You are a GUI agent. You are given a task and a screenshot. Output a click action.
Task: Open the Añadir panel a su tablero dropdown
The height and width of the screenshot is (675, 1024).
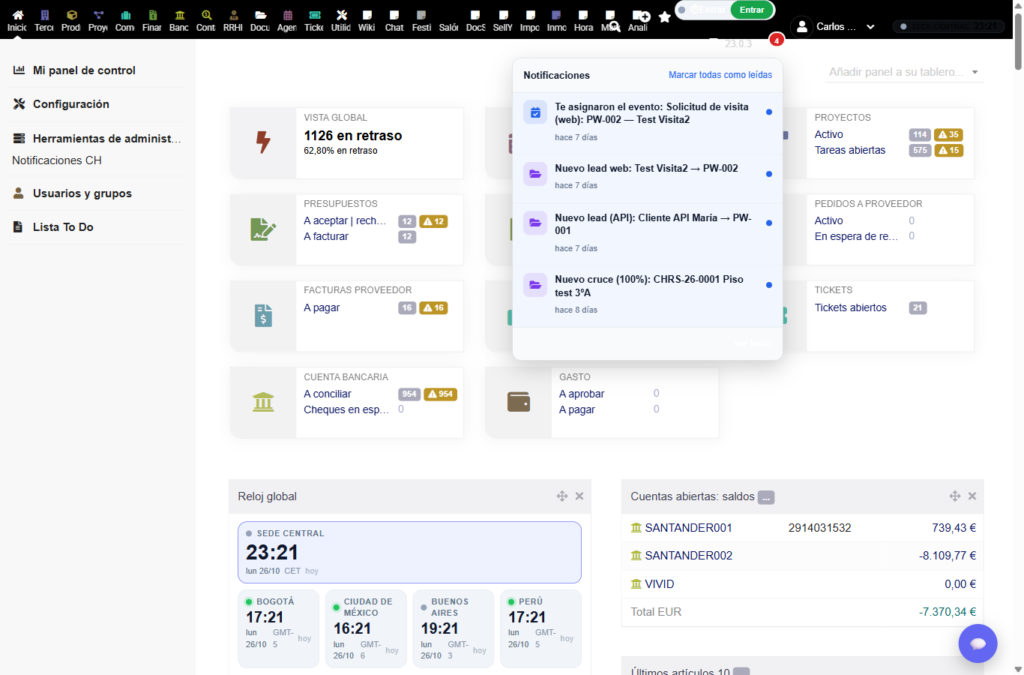(903, 72)
